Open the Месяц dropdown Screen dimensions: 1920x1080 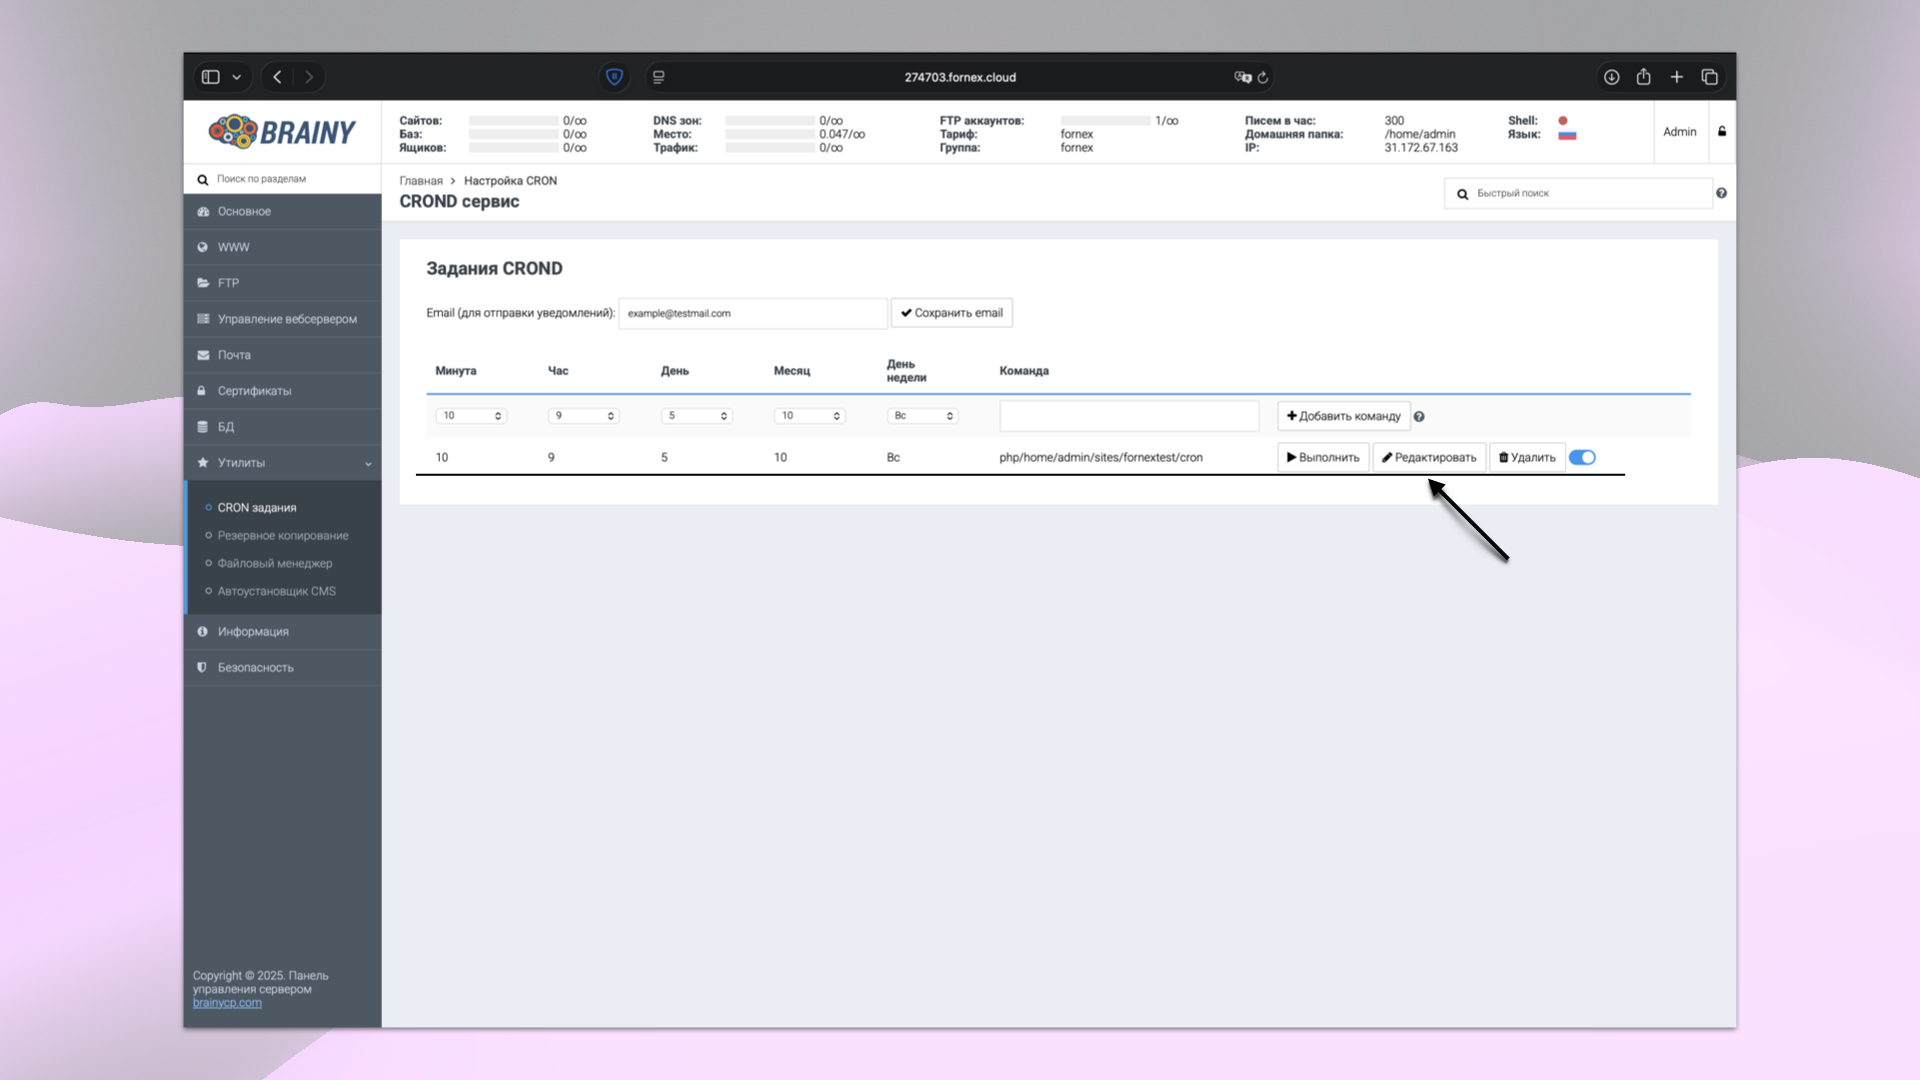pyautogui.click(x=809, y=416)
